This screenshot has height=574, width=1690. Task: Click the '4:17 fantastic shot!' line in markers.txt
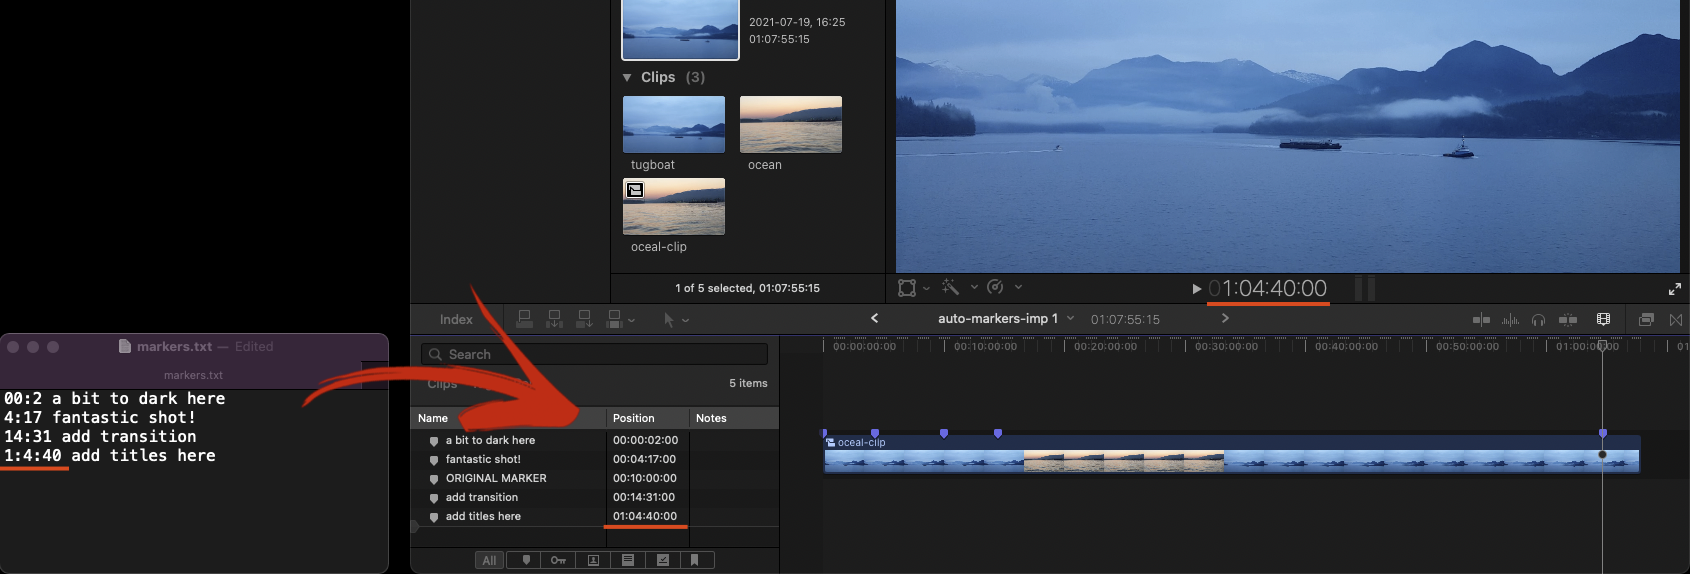point(100,417)
